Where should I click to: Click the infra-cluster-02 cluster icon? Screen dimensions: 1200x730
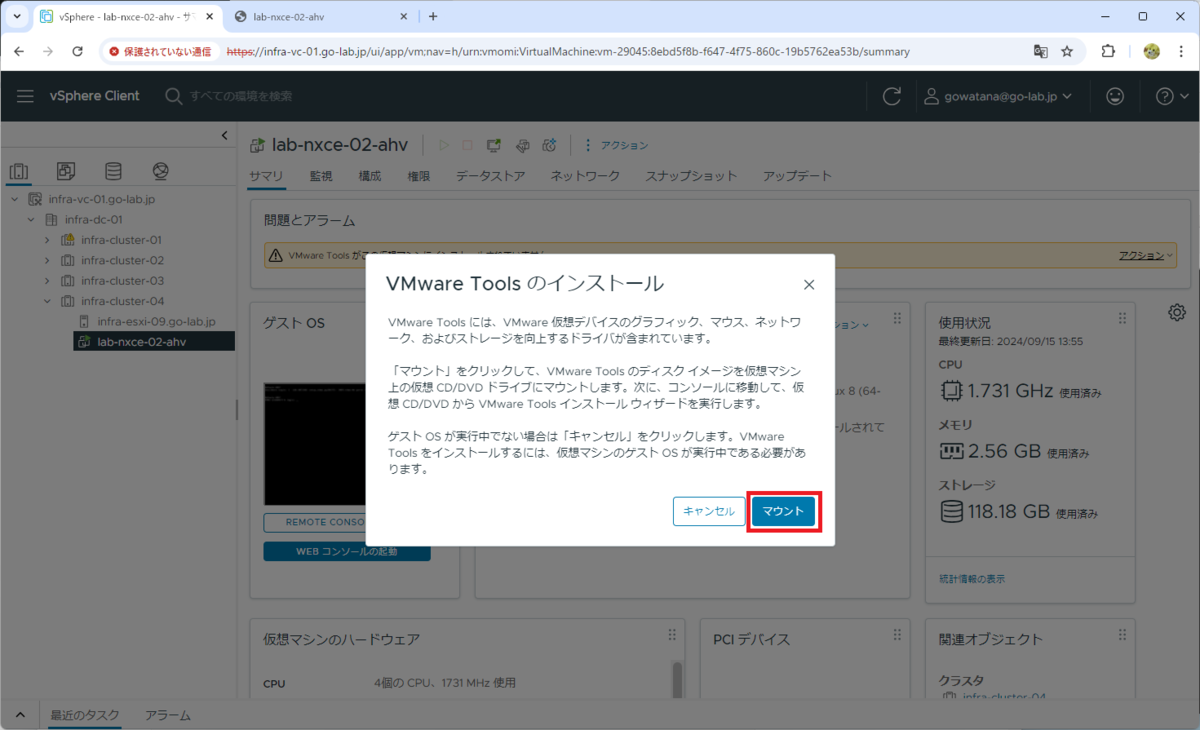point(68,260)
